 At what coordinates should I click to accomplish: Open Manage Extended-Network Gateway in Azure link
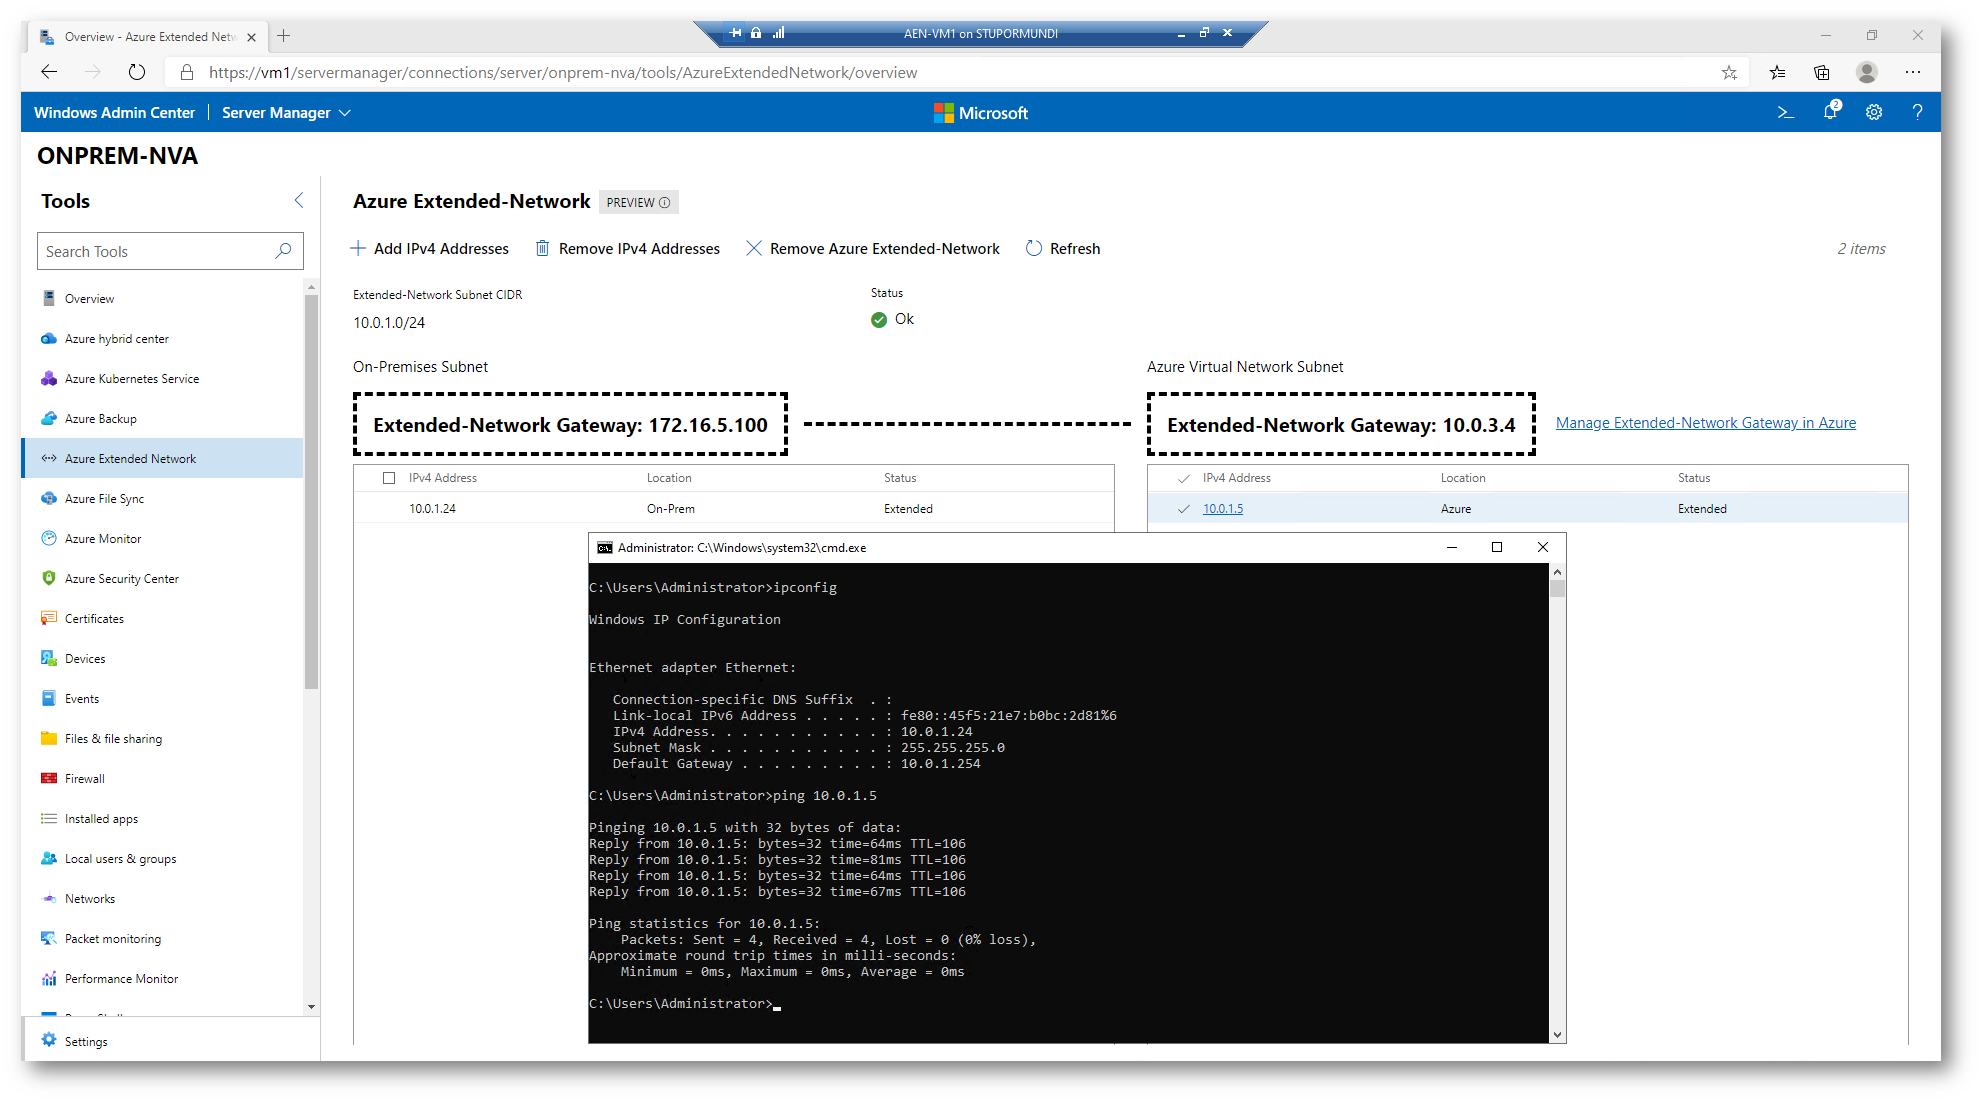pyautogui.click(x=1706, y=423)
